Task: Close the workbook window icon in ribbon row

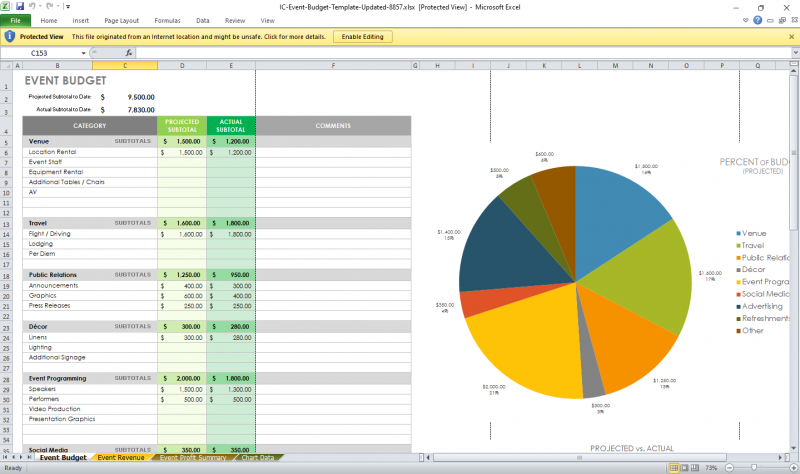Action: tap(794, 20)
